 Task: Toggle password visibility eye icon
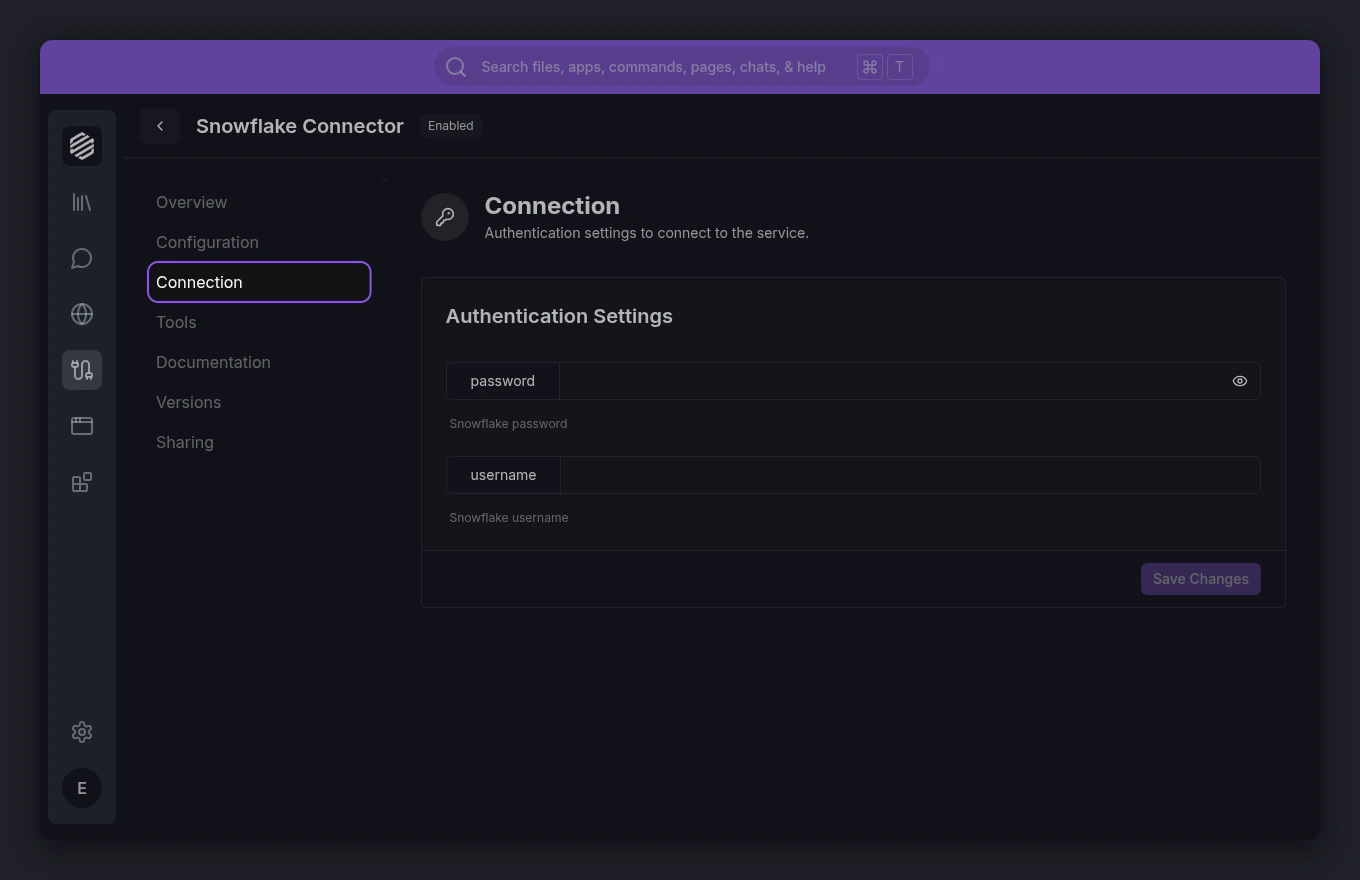click(1240, 381)
